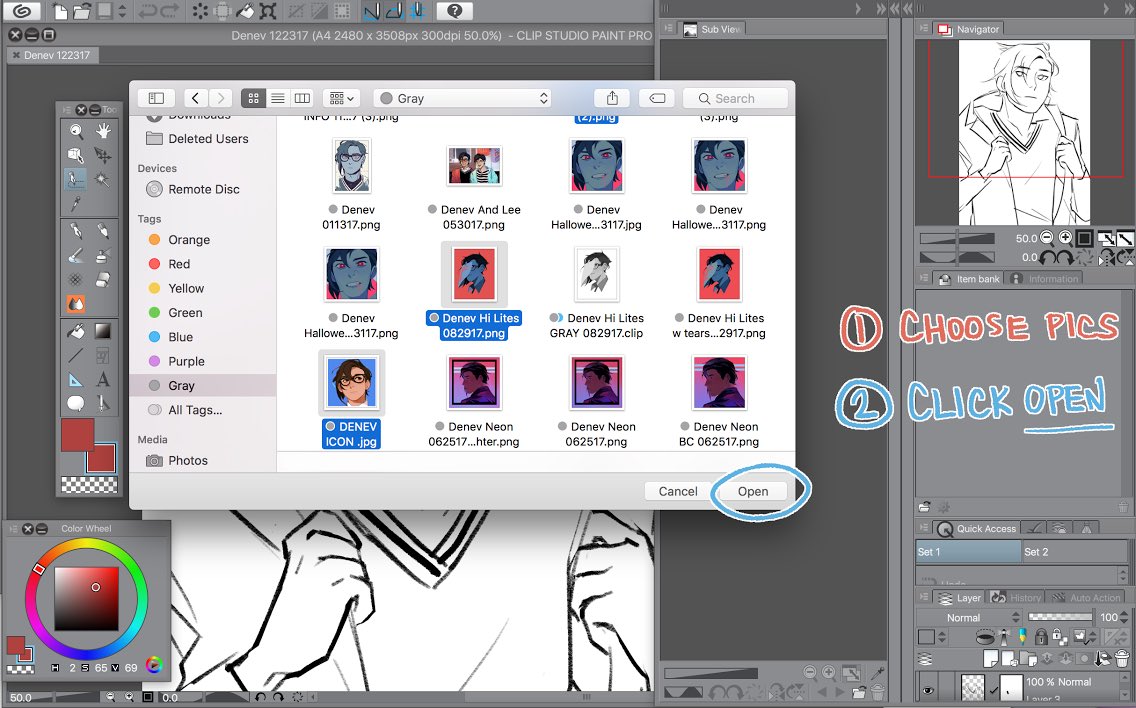This screenshot has height=708, width=1136.
Task: Toggle Layer 3 visibility eye icon
Action: click(x=927, y=690)
